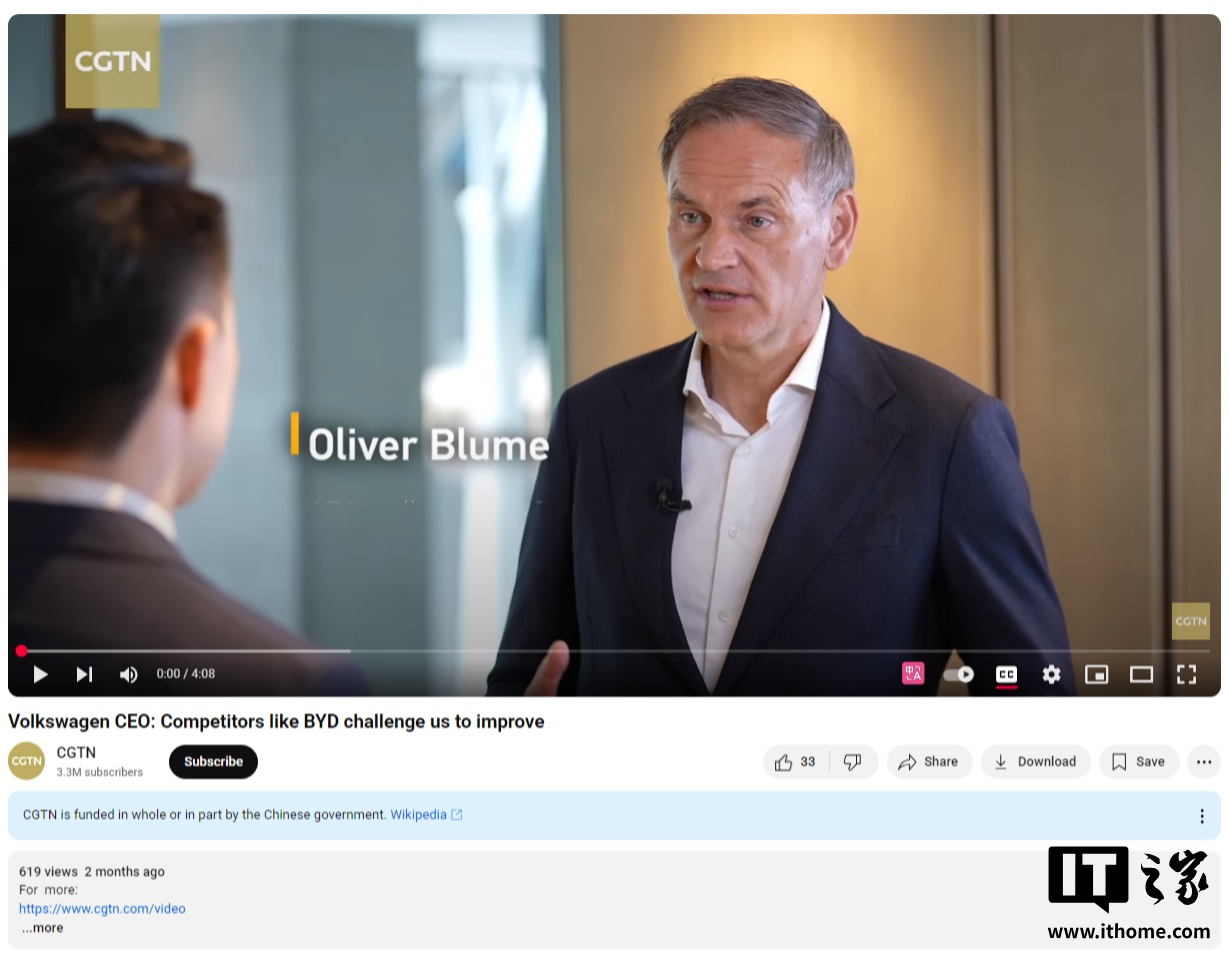Open more actions menu beside Save
The image size is (1229, 955).
[1204, 762]
